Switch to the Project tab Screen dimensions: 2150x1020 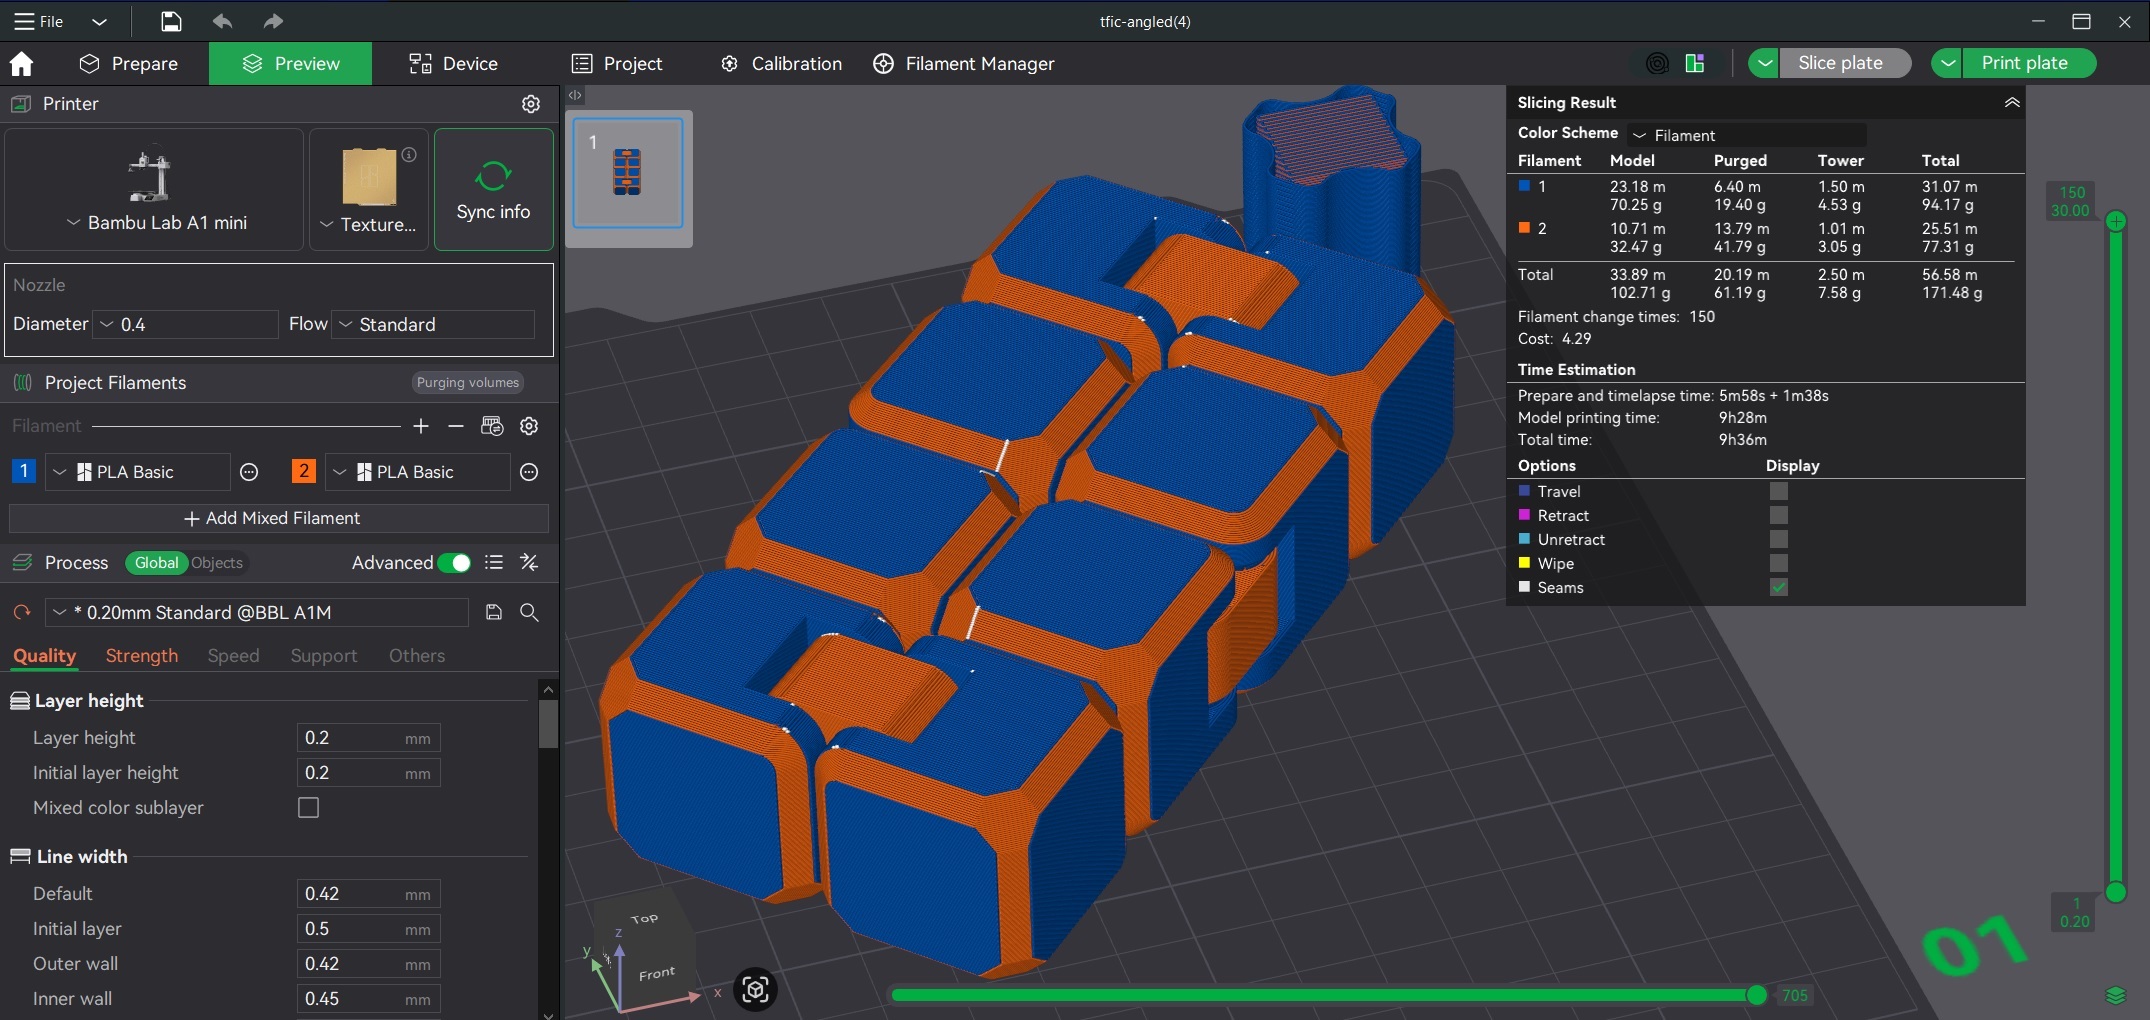(x=617, y=64)
